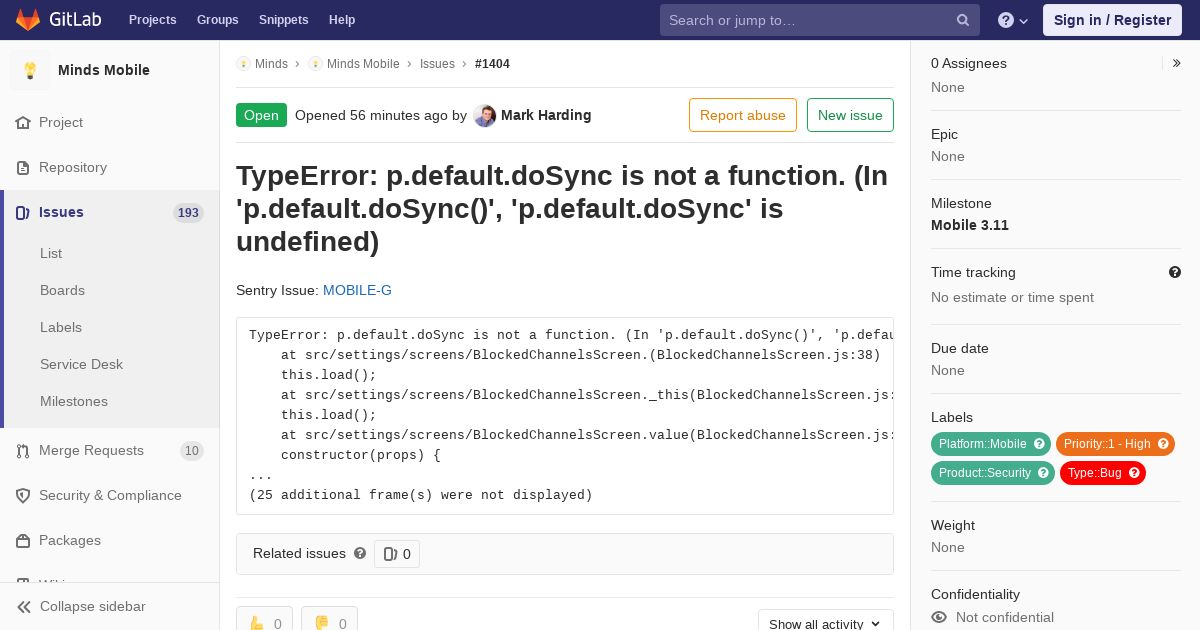
Task: Click the Not confidential eye icon
Action: coord(939,618)
